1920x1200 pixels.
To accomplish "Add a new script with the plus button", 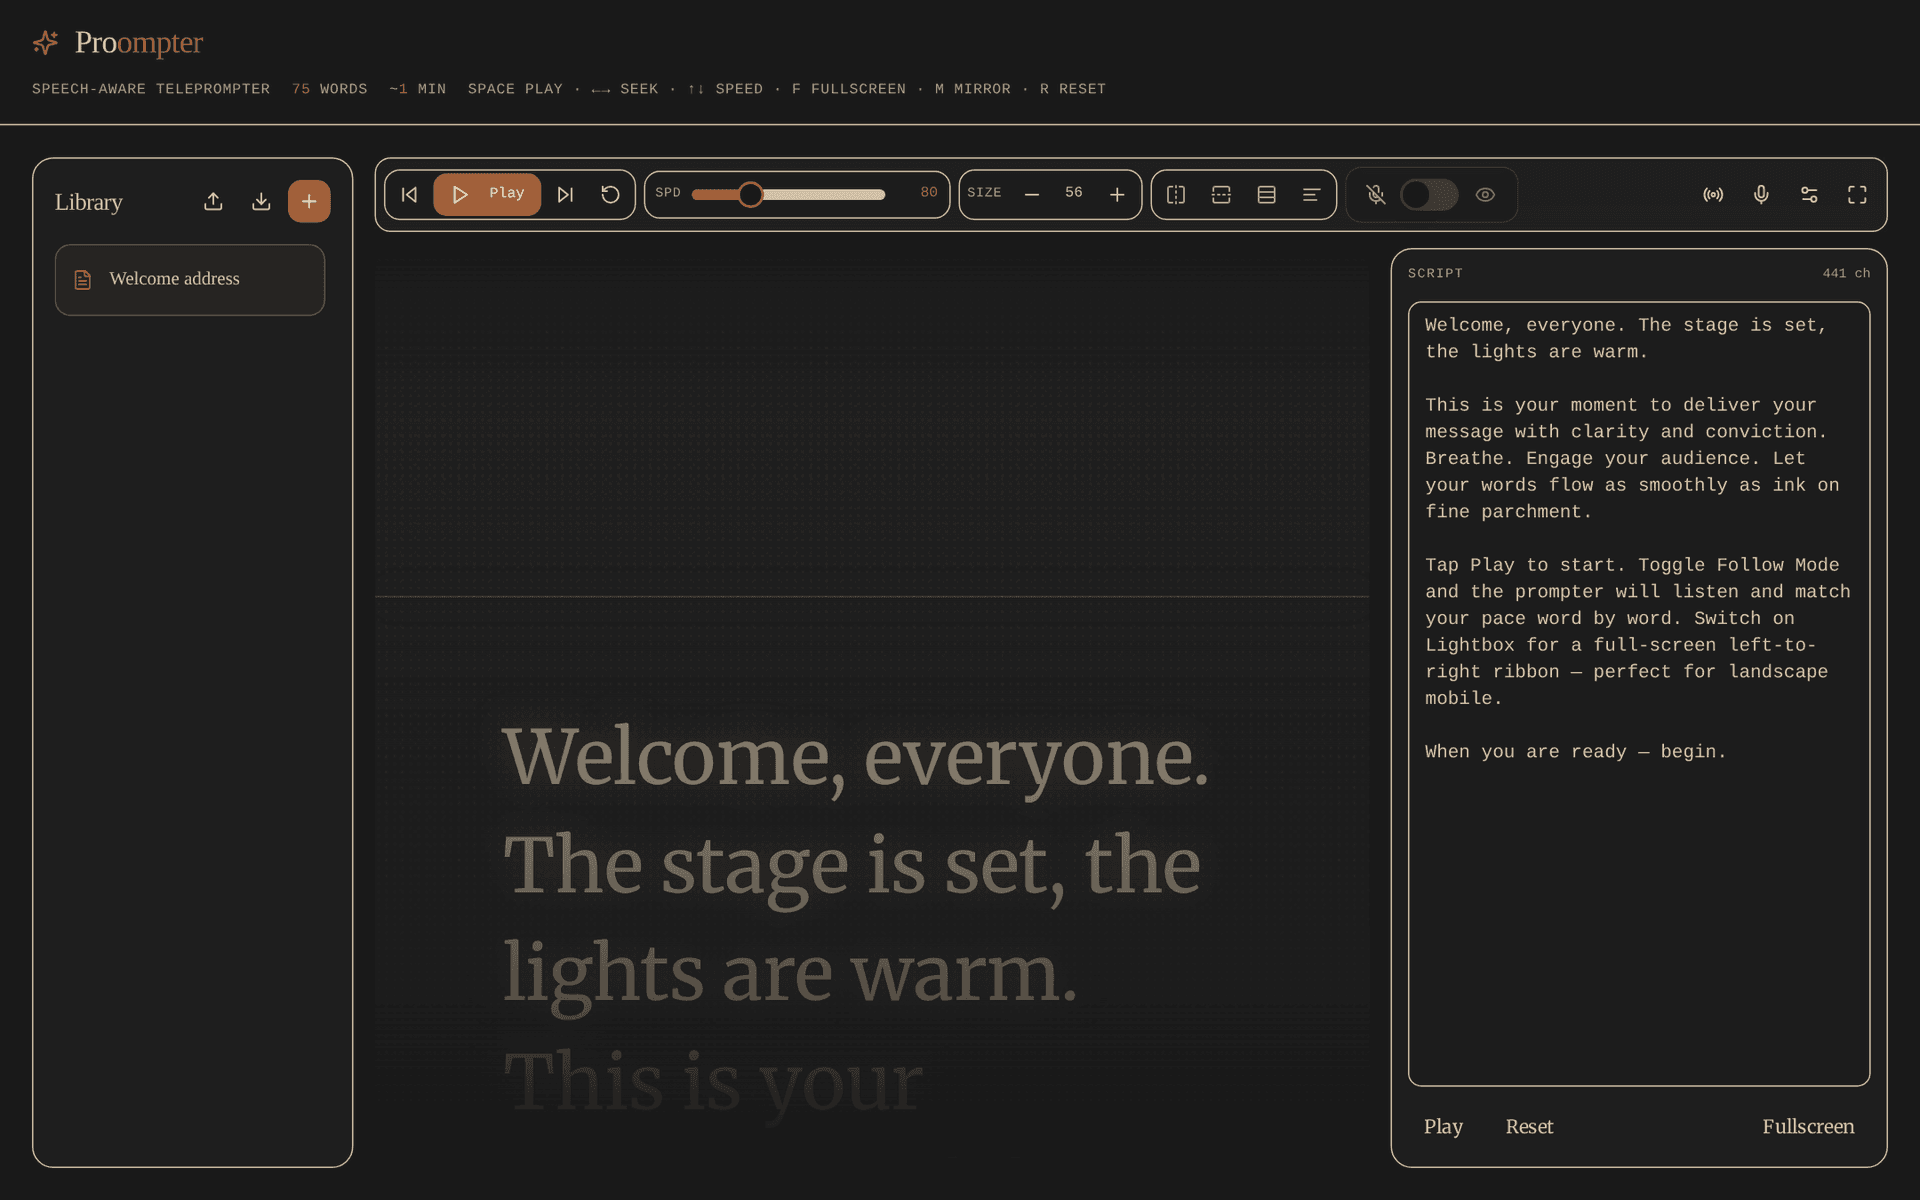I will tap(309, 201).
